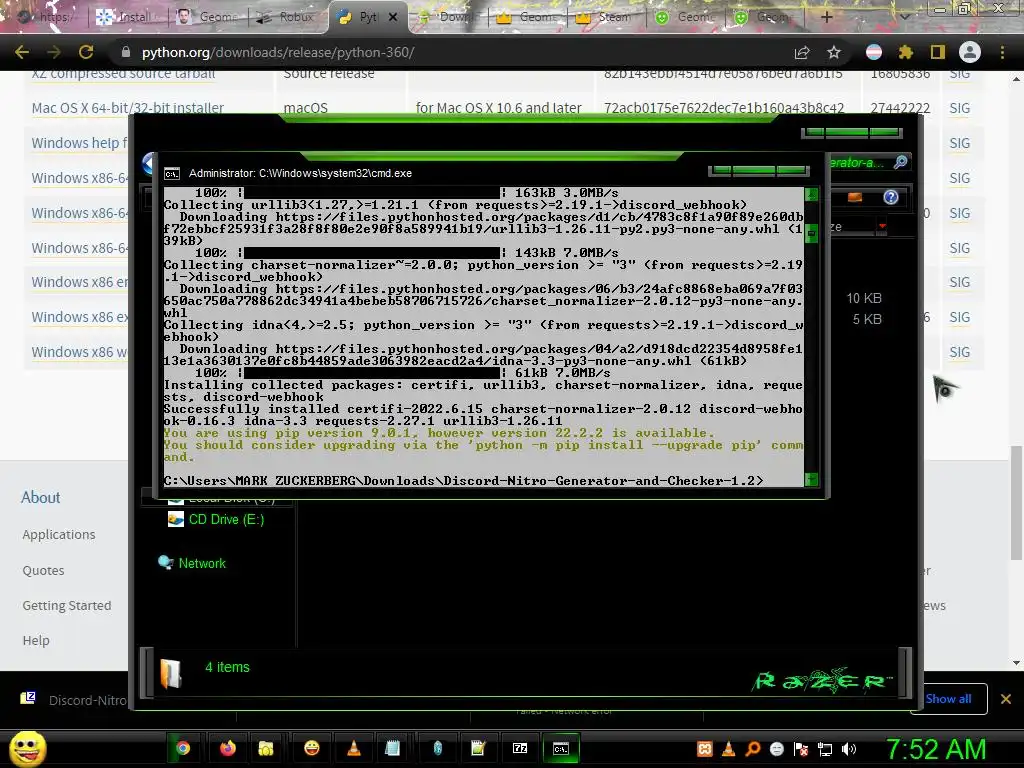Open Windows help file link

click(79, 143)
